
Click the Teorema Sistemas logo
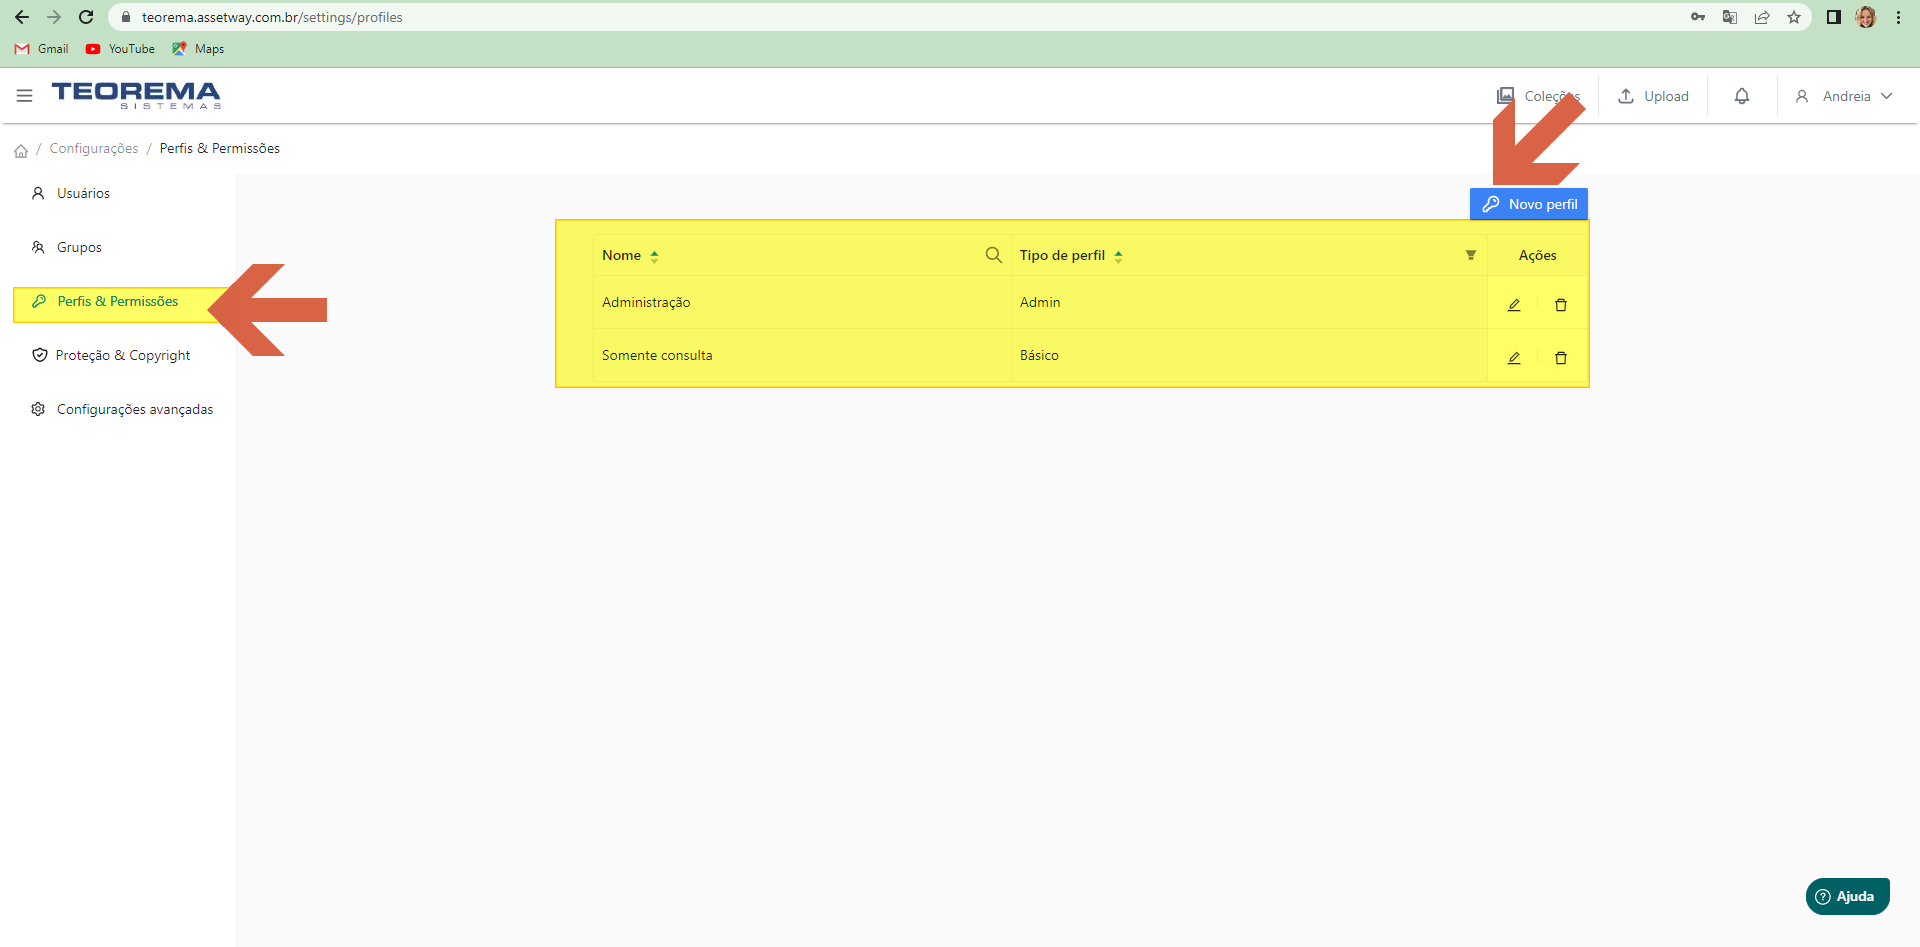click(x=136, y=95)
